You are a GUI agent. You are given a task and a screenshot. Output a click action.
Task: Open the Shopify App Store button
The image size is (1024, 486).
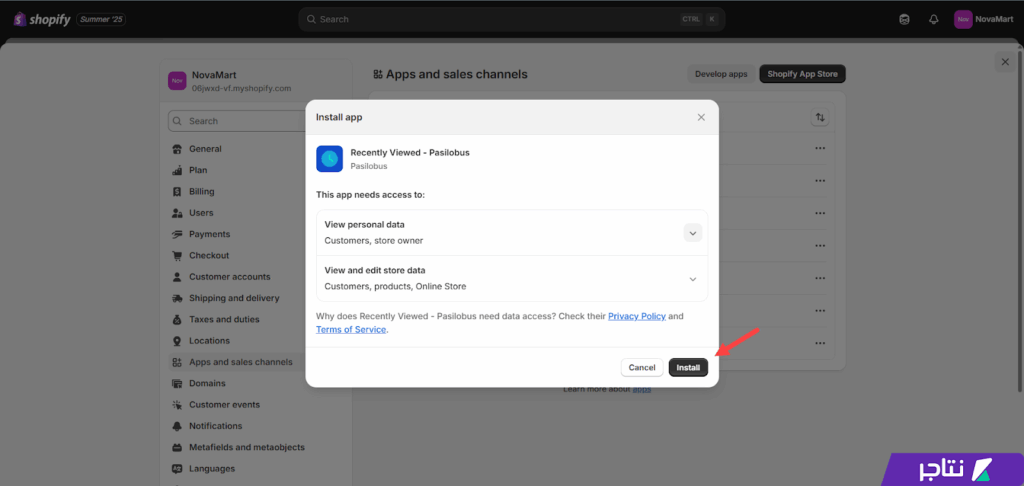(x=803, y=74)
